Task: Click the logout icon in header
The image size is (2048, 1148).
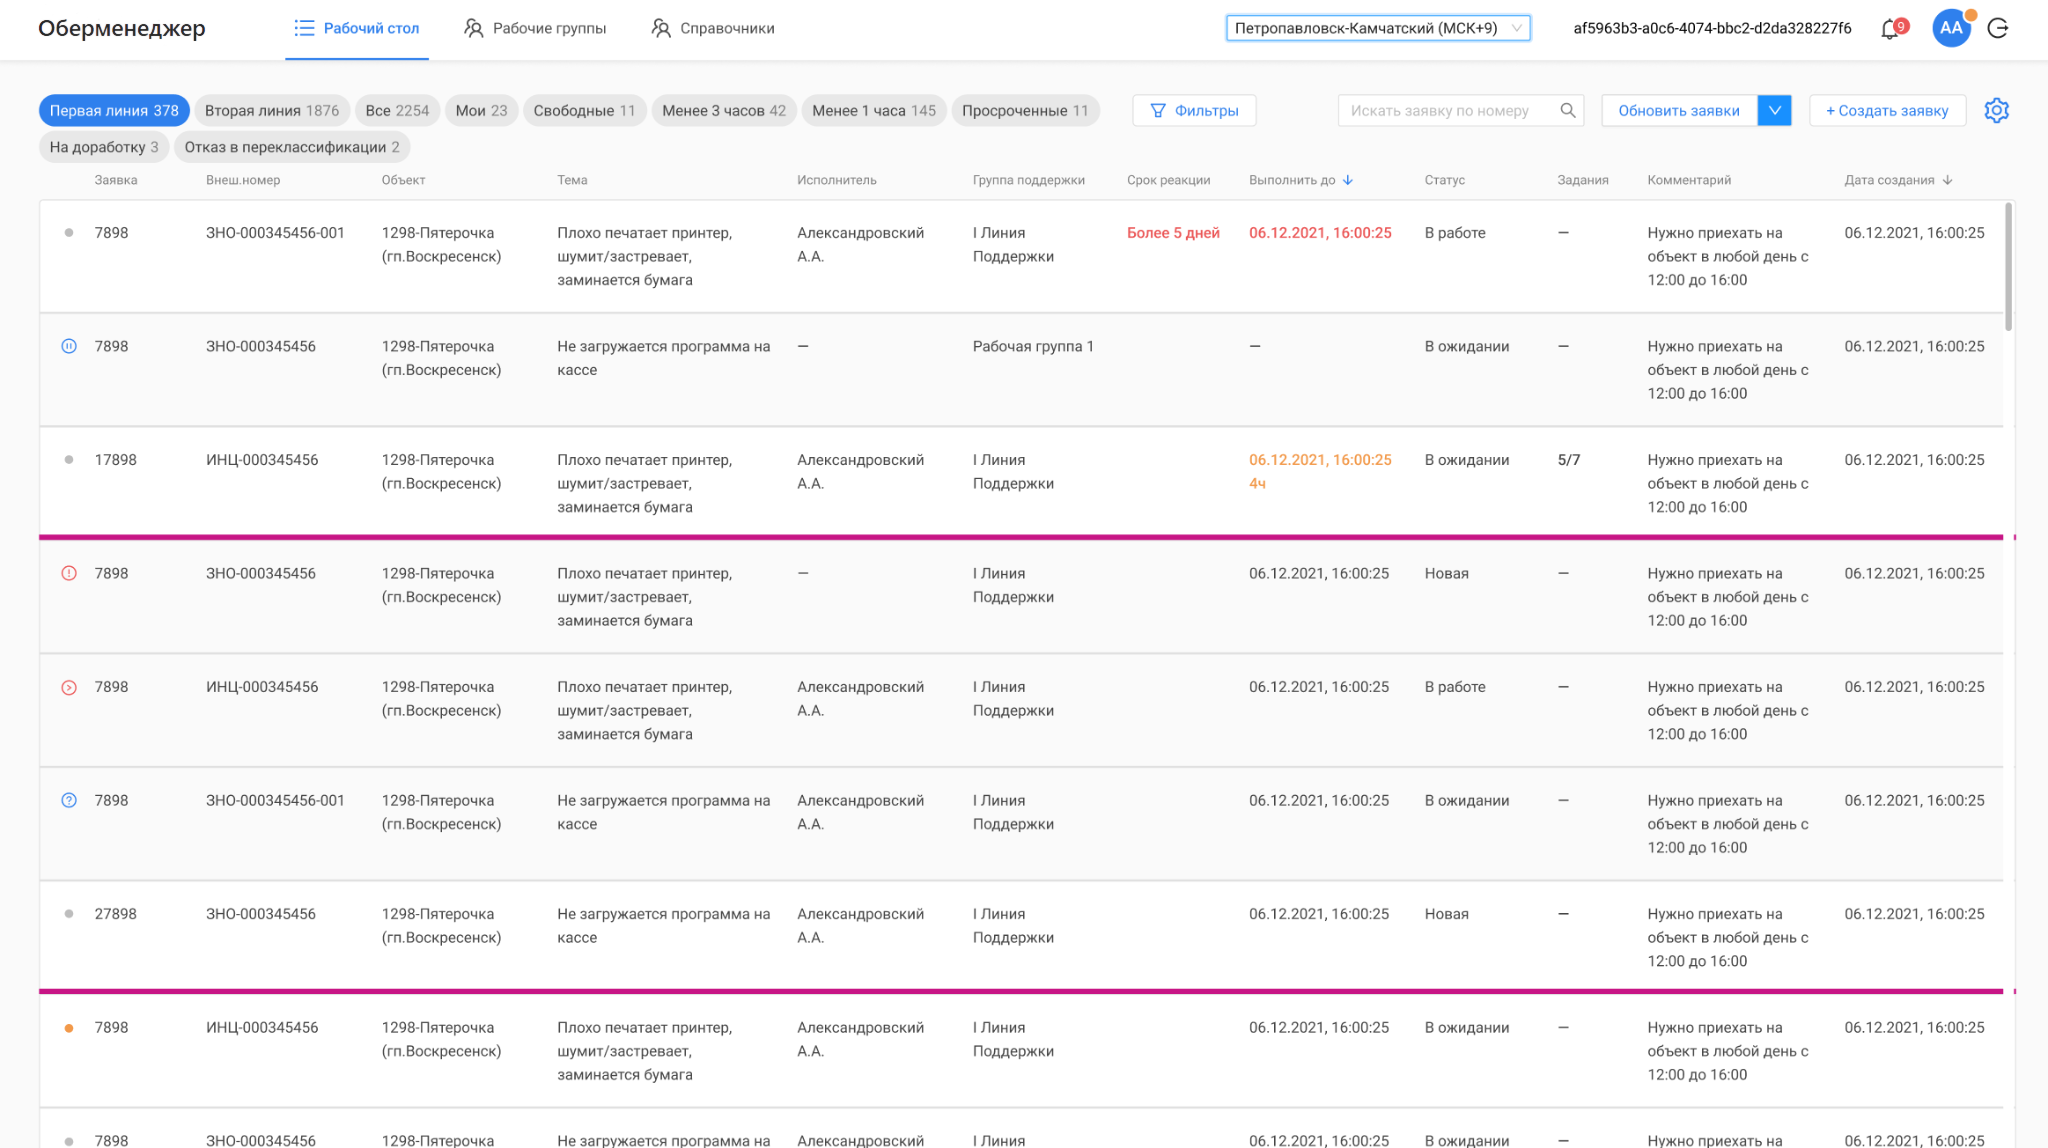Action: [x=1998, y=28]
